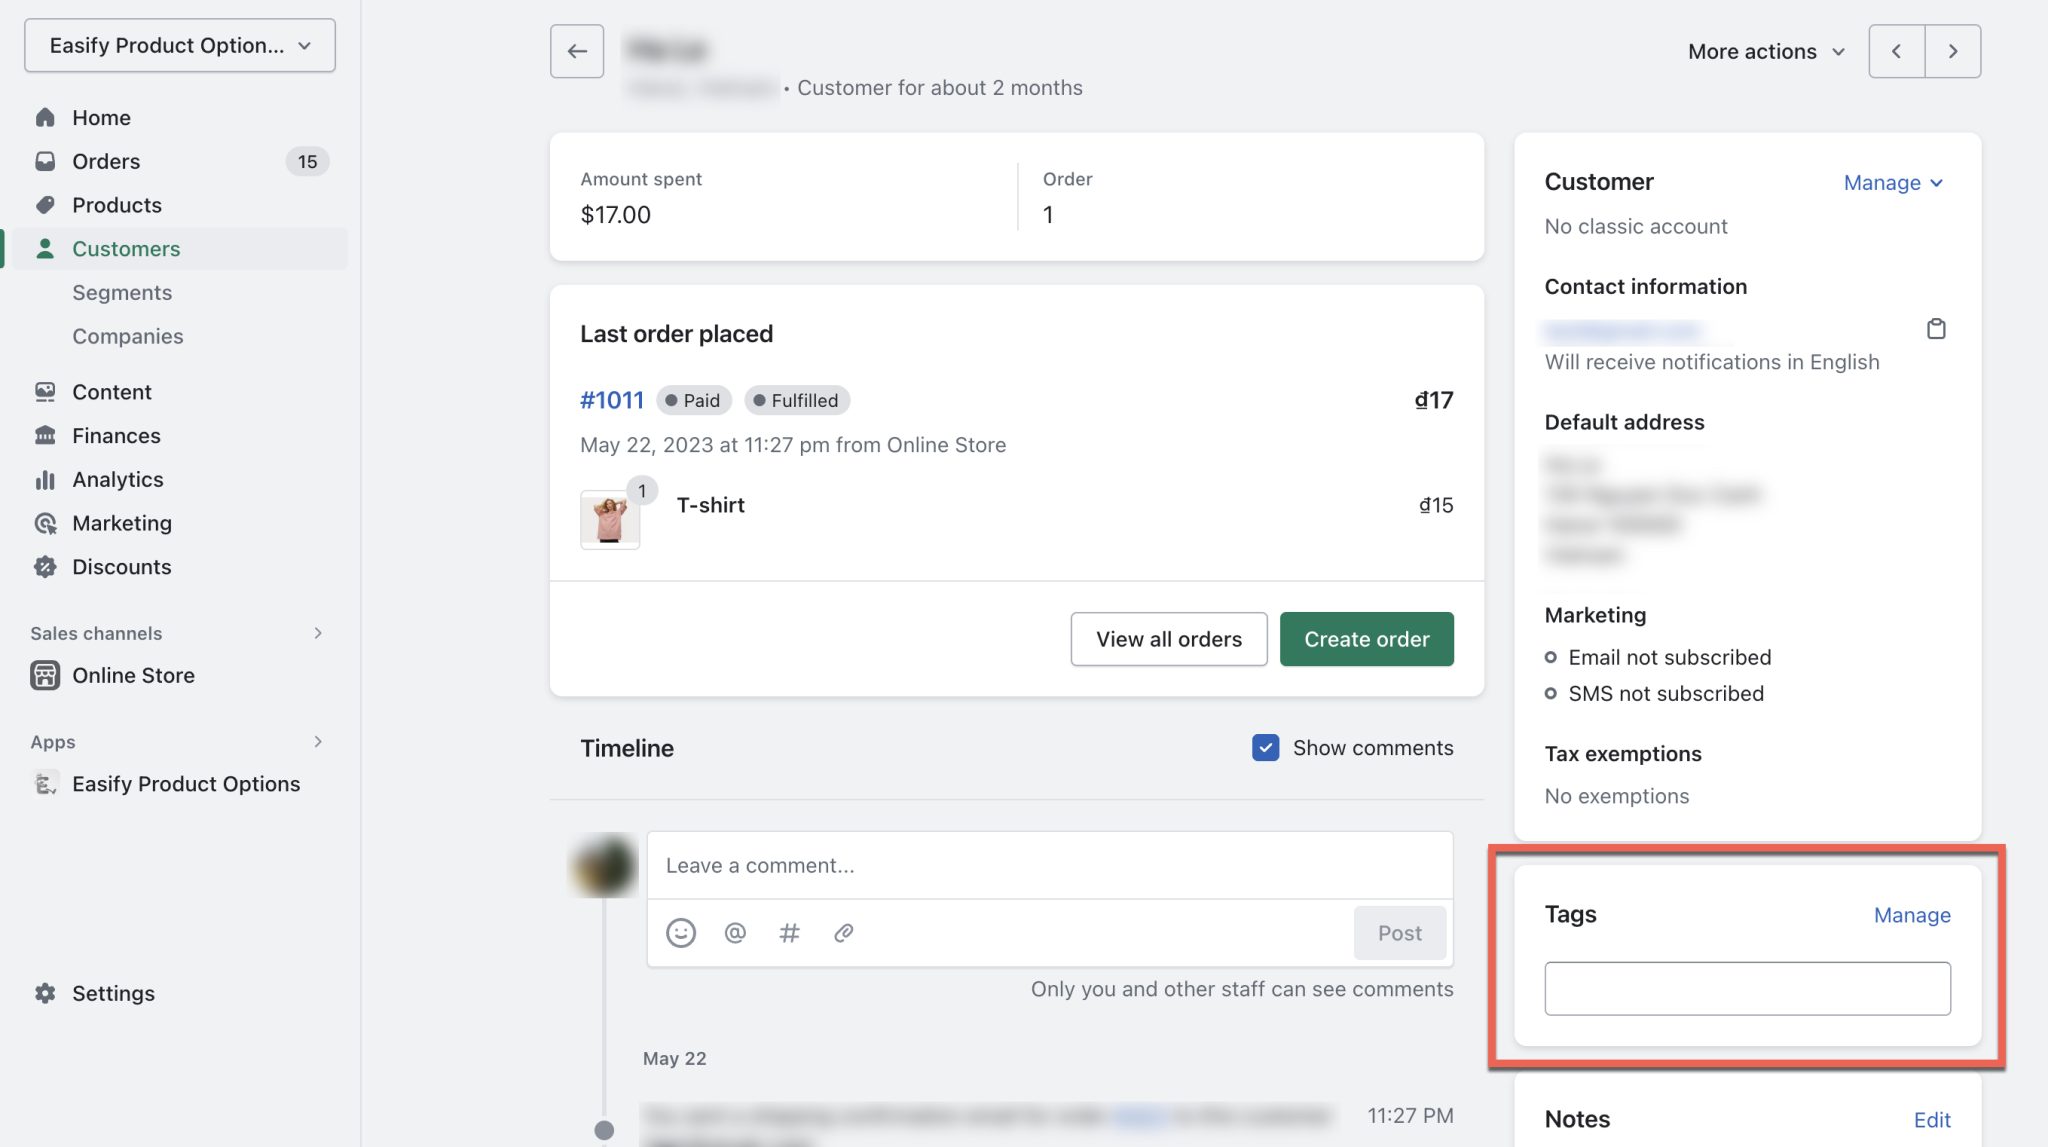This screenshot has width=2048, height=1147.
Task: Mention someone using the @ icon
Action: click(735, 932)
